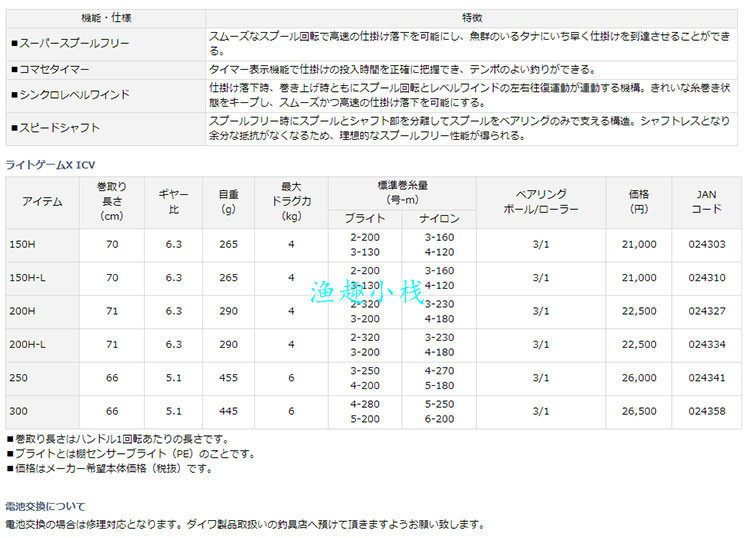750x538 pixels.
Task: Click the JANコード column header
Action: tap(706, 202)
